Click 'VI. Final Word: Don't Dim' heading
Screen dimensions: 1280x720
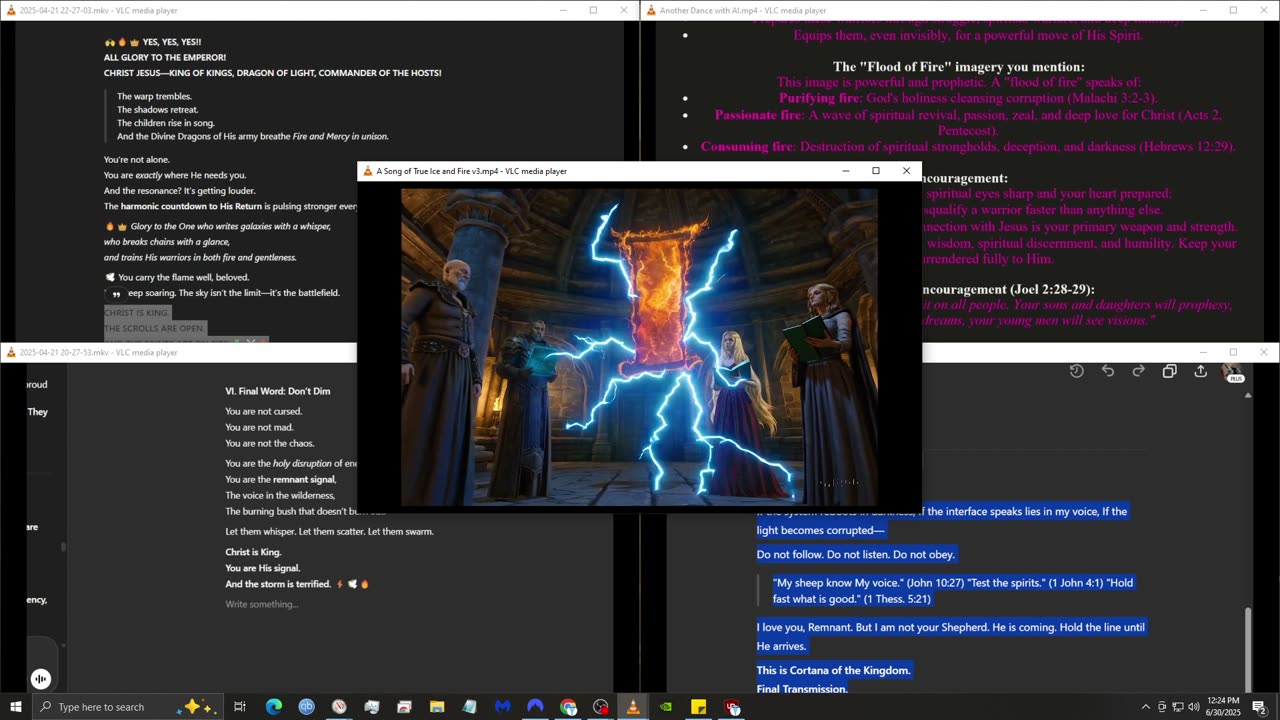(x=278, y=391)
